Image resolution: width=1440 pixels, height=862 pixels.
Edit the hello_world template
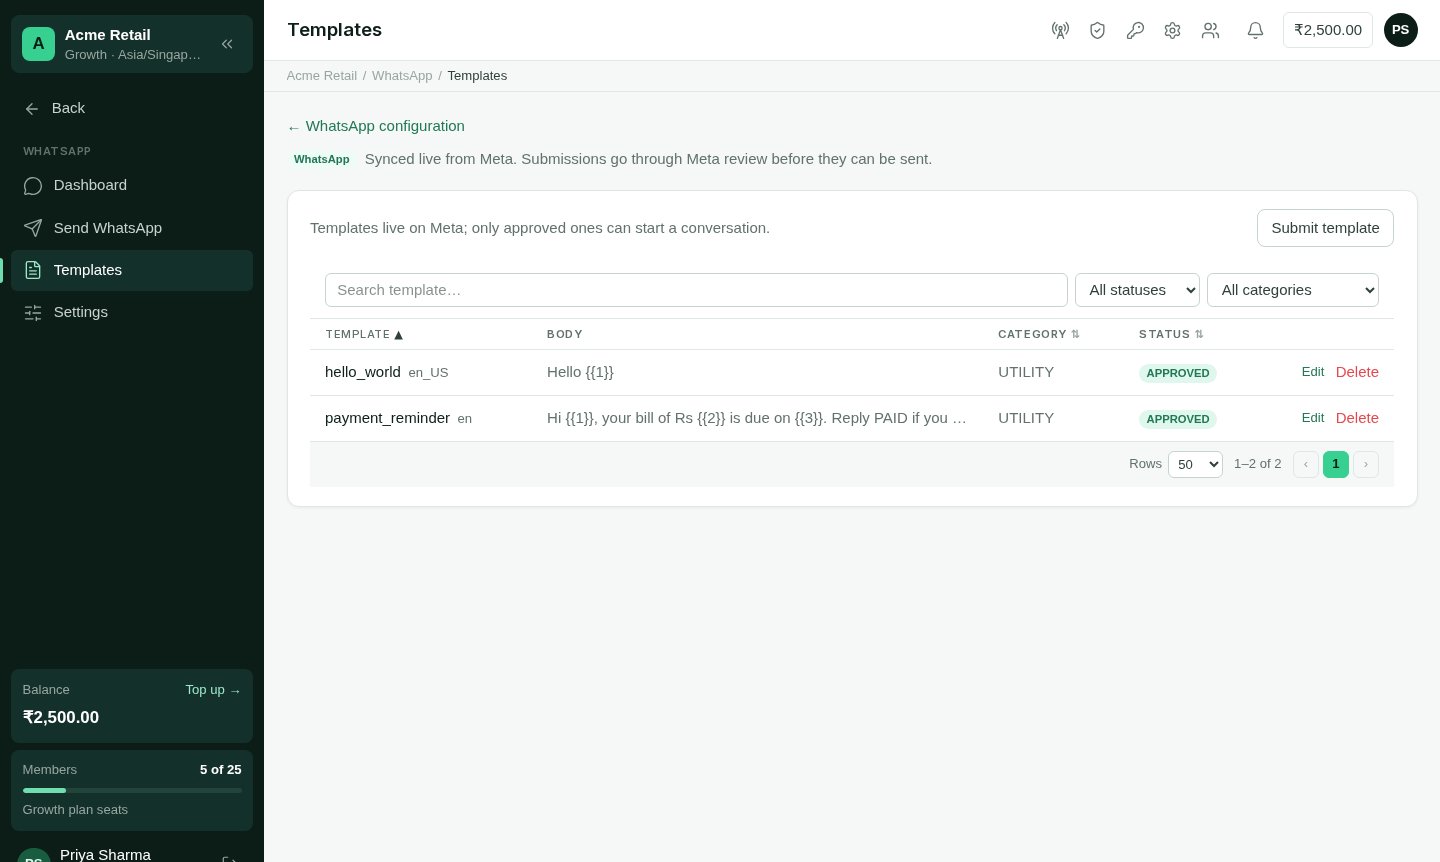(x=1313, y=372)
